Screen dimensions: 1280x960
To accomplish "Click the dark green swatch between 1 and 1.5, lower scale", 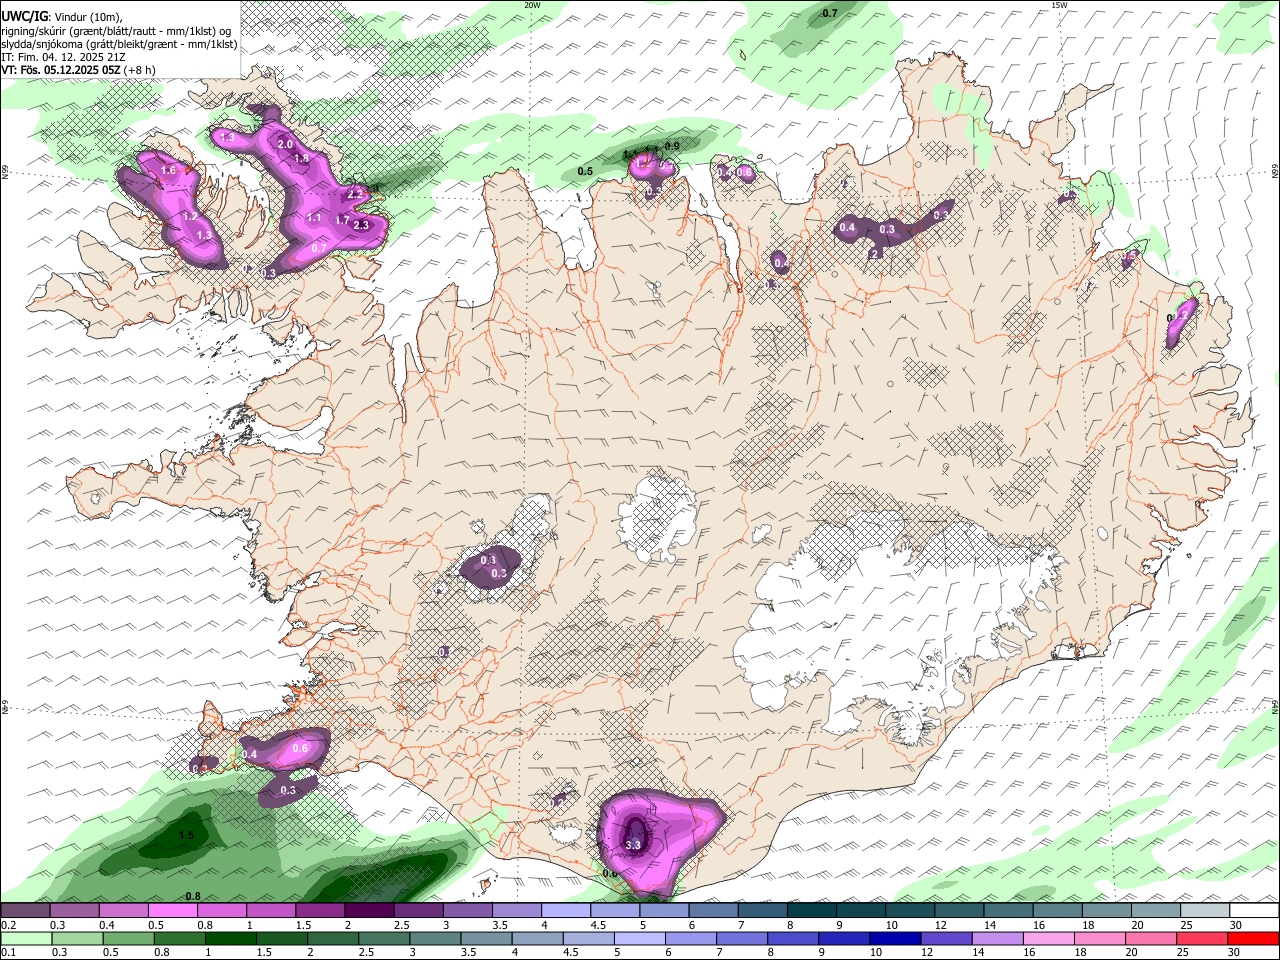I will 229,939.
